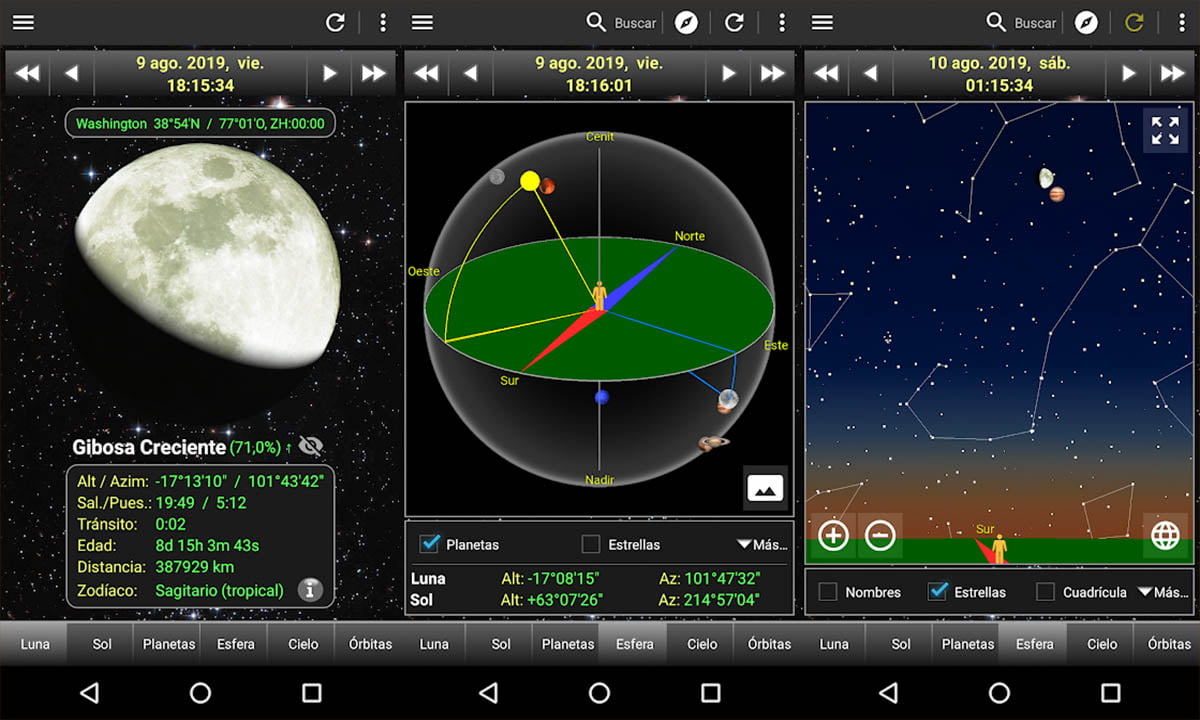
Task: Tap compass icon in middle screen
Action: coord(686,22)
